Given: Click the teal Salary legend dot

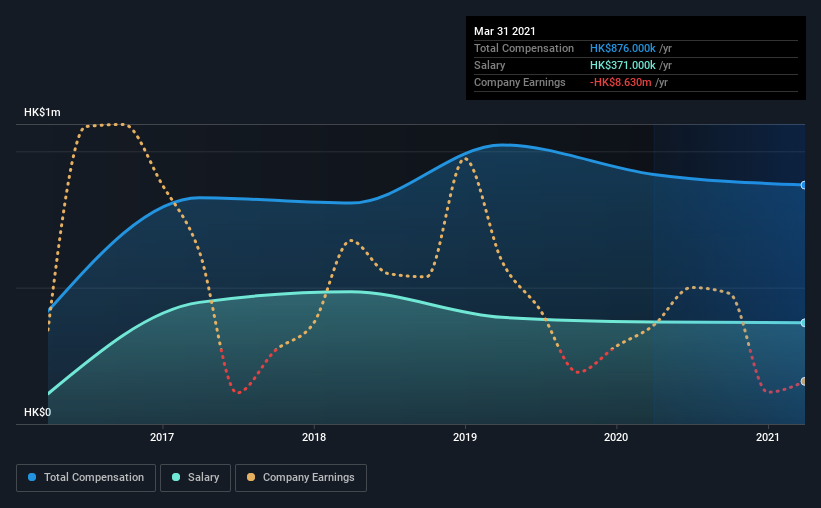Looking at the screenshot, I should pyautogui.click(x=176, y=477).
